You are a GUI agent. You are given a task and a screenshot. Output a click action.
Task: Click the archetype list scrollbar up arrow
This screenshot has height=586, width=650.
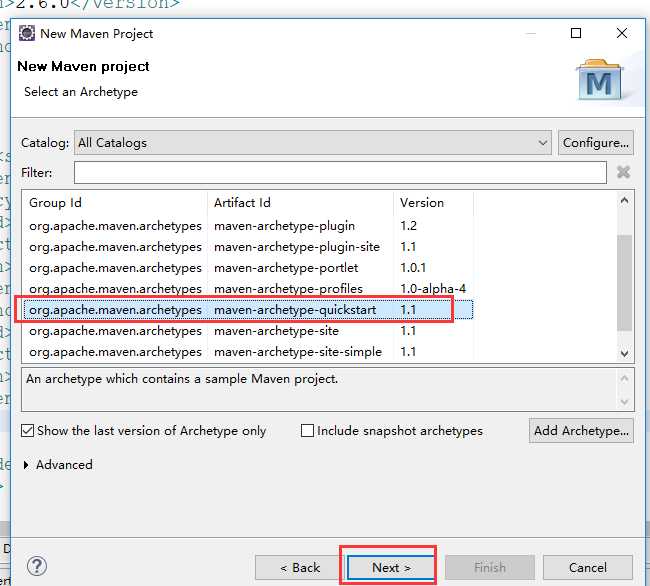(624, 201)
